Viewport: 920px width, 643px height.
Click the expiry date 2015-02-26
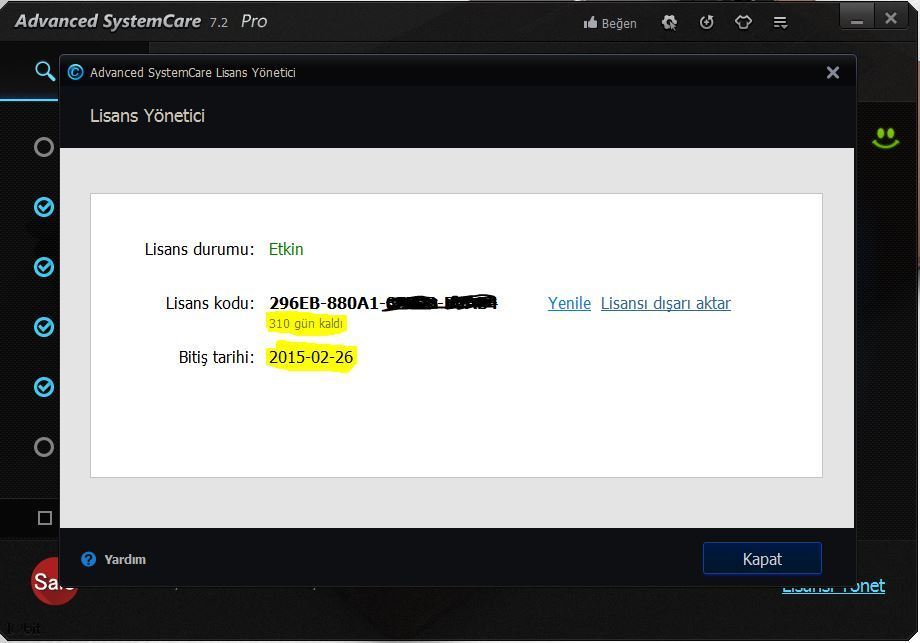pyautogui.click(x=311, y=357)
